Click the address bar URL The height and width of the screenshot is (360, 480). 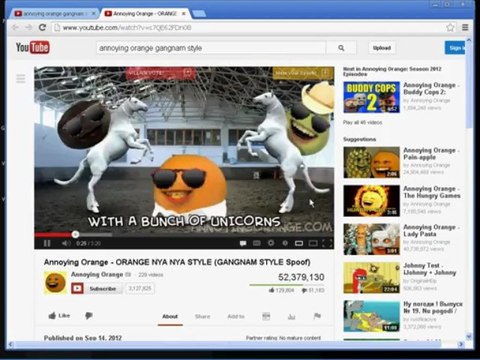[x=127, y=28]
